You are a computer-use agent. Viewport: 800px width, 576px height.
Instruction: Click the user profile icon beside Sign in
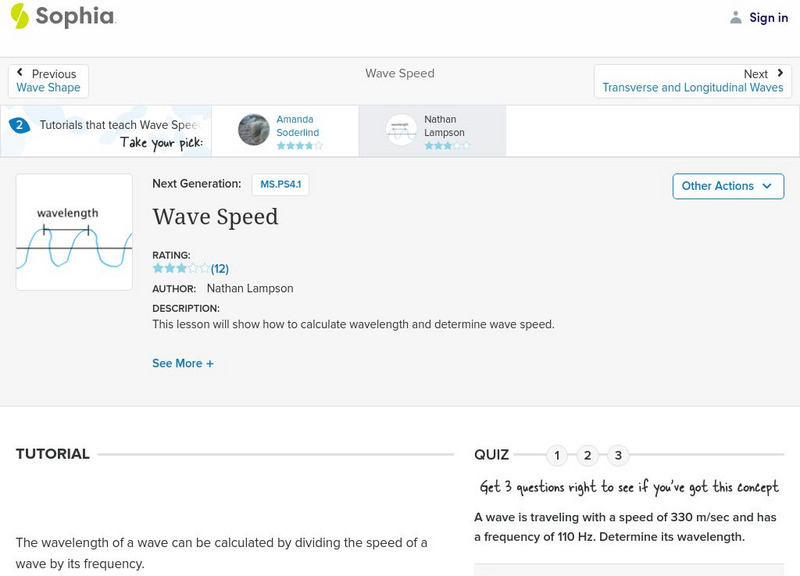736,17
